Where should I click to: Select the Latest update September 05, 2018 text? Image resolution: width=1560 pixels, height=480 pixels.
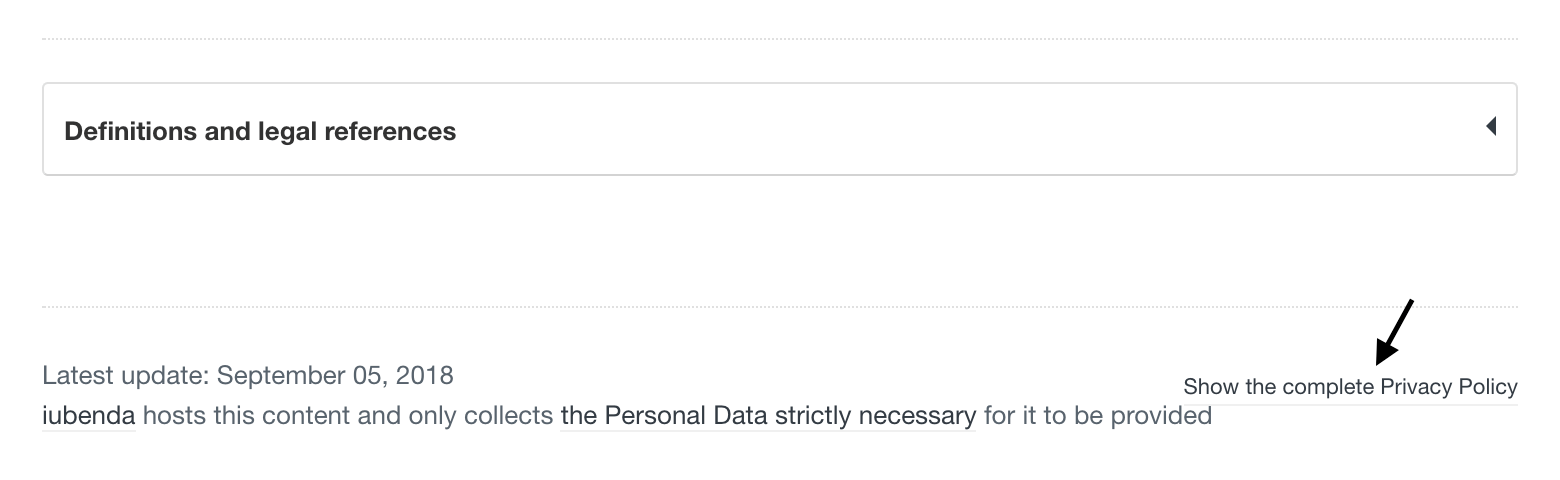(x=248, y=376)
